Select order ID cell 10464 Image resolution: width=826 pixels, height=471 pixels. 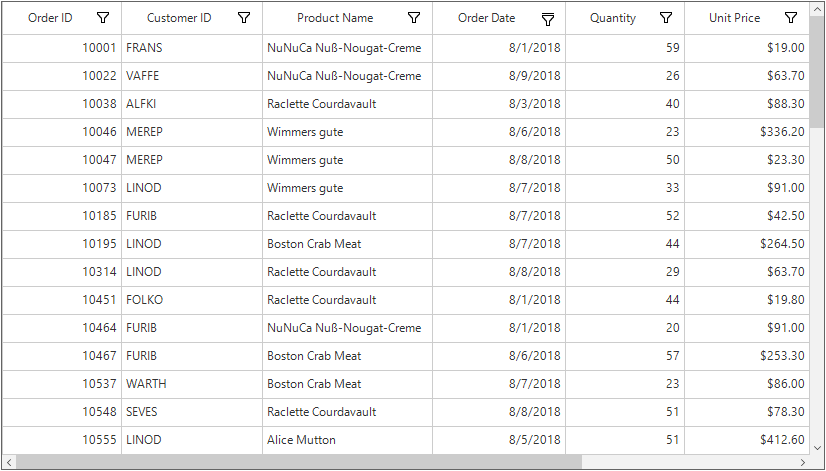[x=62, y=328]
